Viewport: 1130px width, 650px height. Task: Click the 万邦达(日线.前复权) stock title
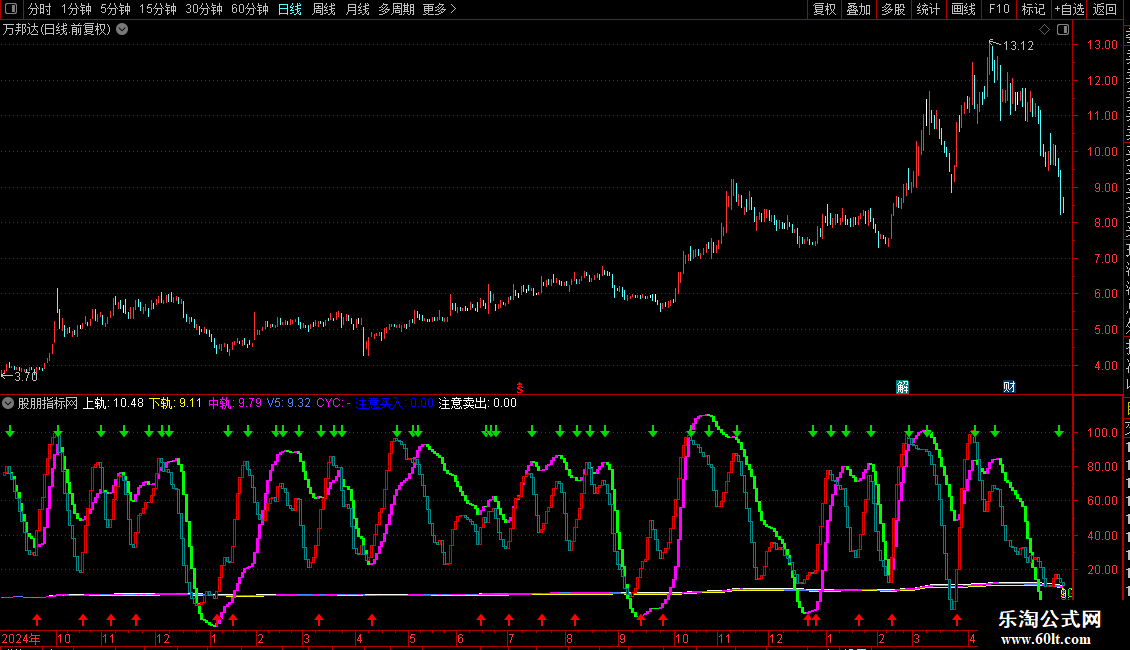click(x=57, y=30)
